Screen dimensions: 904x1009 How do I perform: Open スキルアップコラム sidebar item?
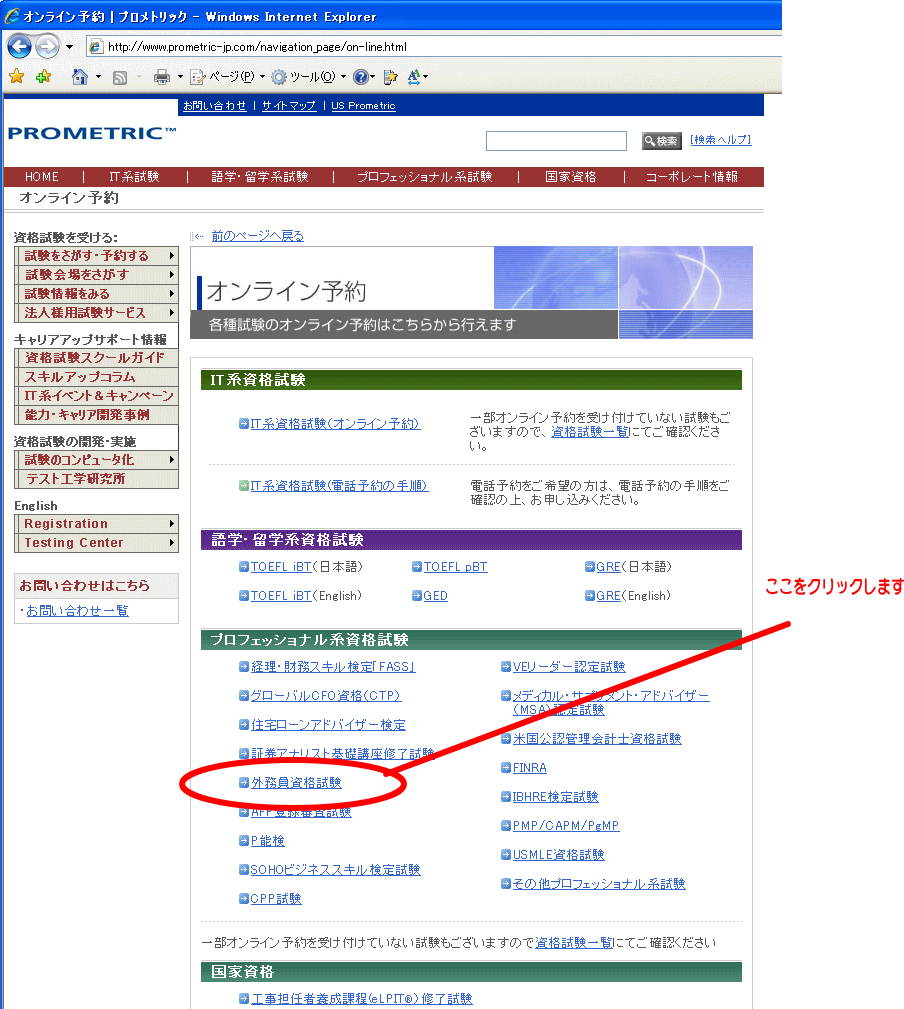(x=97, y=377)
